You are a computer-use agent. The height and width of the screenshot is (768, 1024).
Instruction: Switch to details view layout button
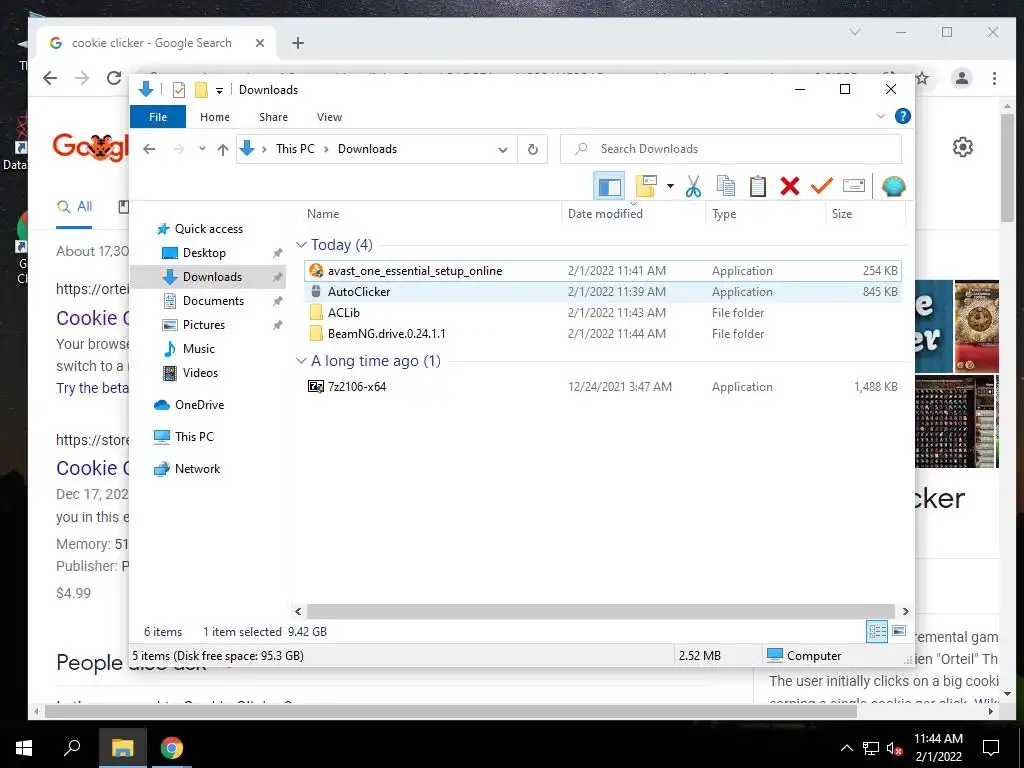pyautogui.click(x=877, y=631)
